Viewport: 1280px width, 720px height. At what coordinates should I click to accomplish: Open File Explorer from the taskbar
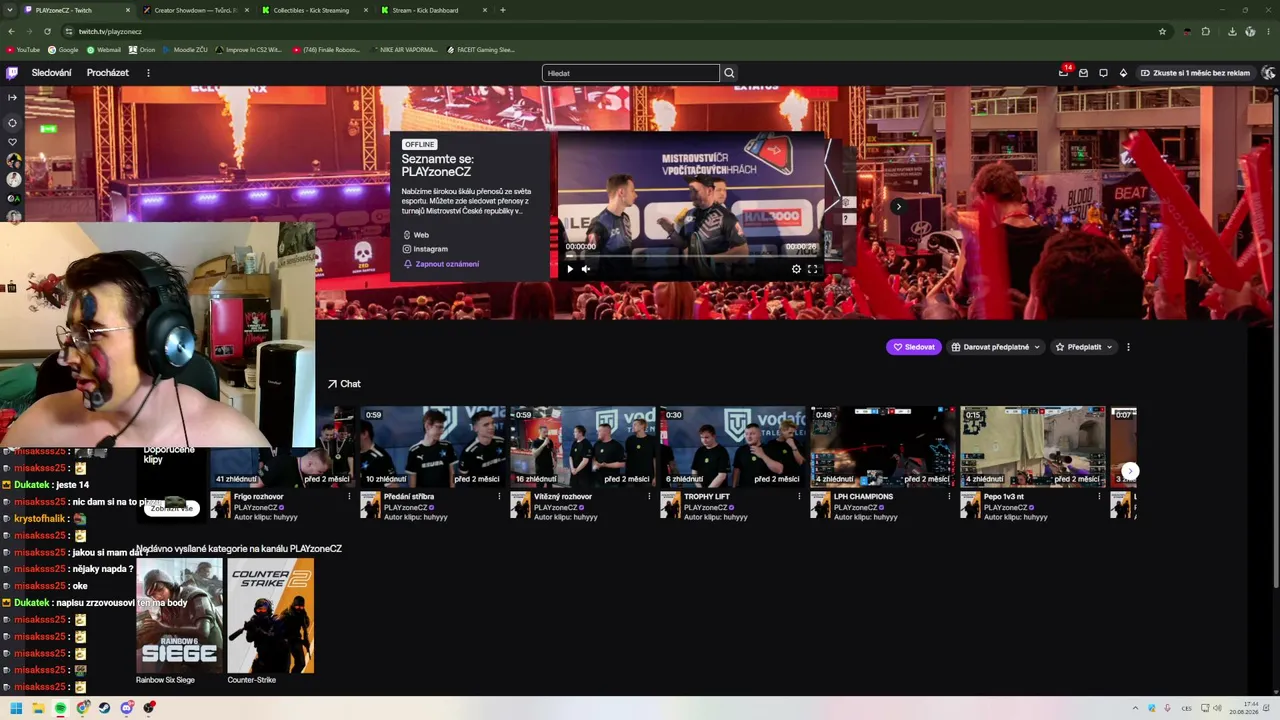coord(38,708)
